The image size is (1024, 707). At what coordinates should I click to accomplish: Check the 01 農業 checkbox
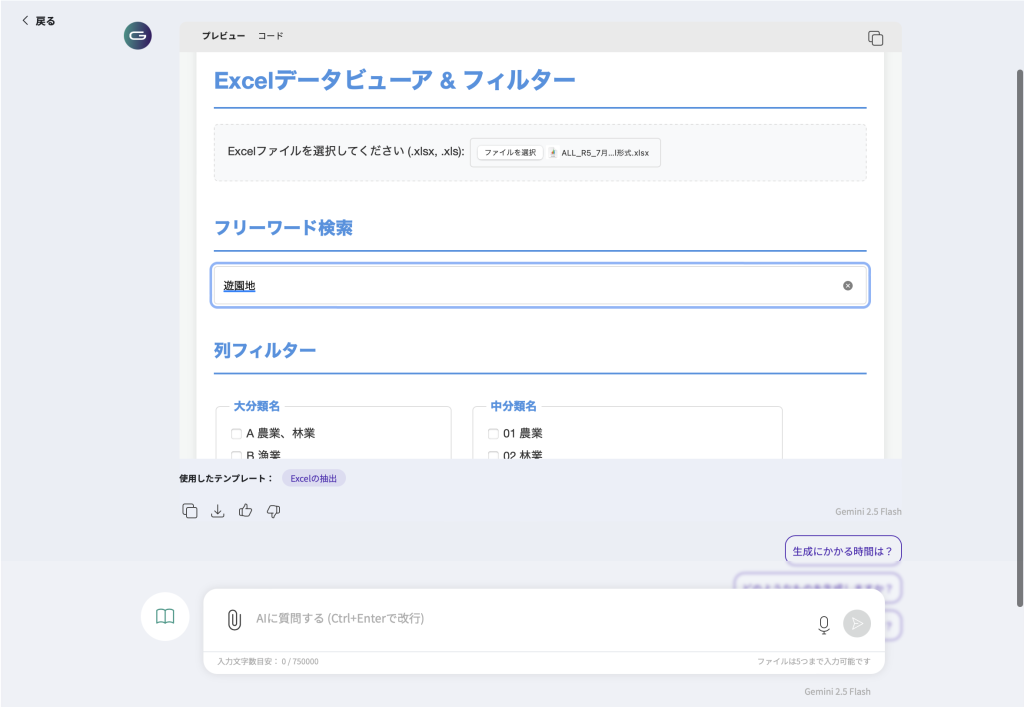493,434
